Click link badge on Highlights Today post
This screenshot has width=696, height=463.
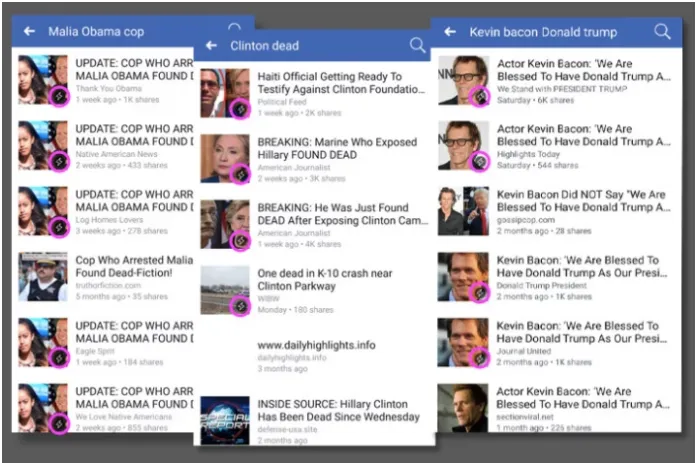tap(480, 162)
